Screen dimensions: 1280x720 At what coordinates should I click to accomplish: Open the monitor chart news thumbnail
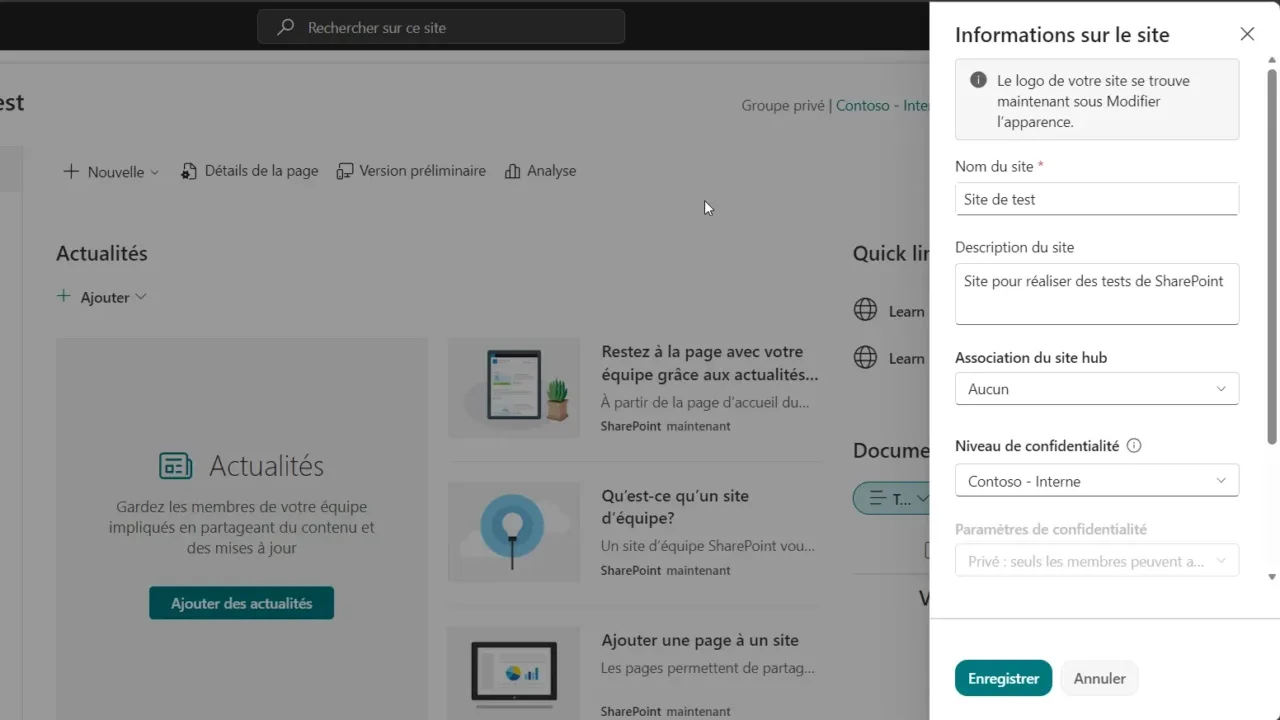coord(514,672)
